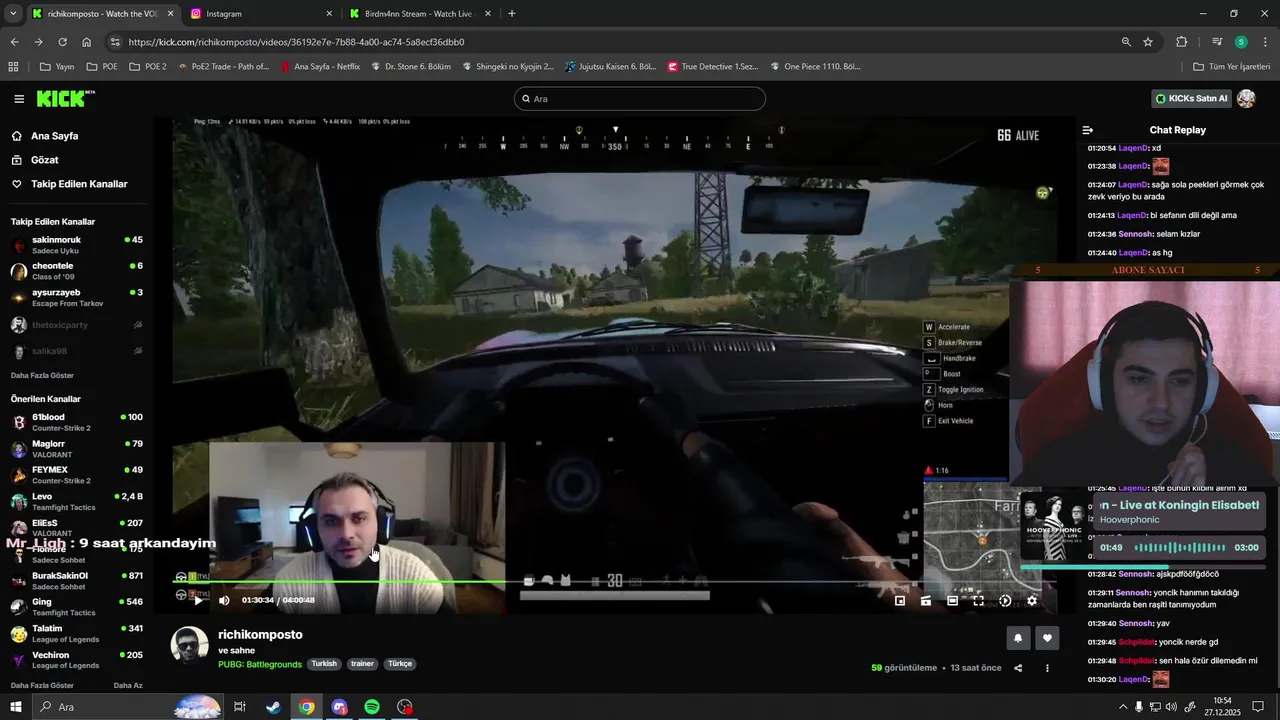Open a new browser tab
The image size is (1280, 720).
pyautogui.click(x=512, y=14)
